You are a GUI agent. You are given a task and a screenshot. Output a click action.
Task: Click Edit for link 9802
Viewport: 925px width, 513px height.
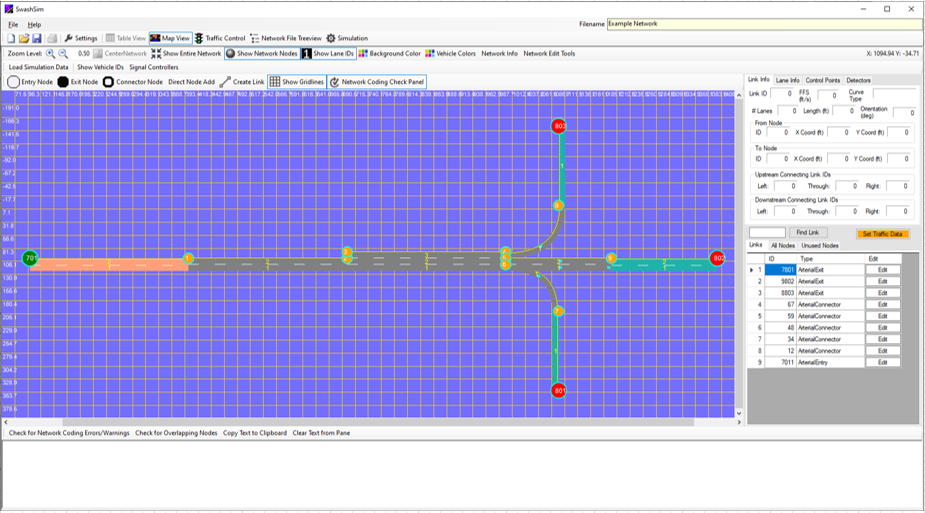point(883,281)
